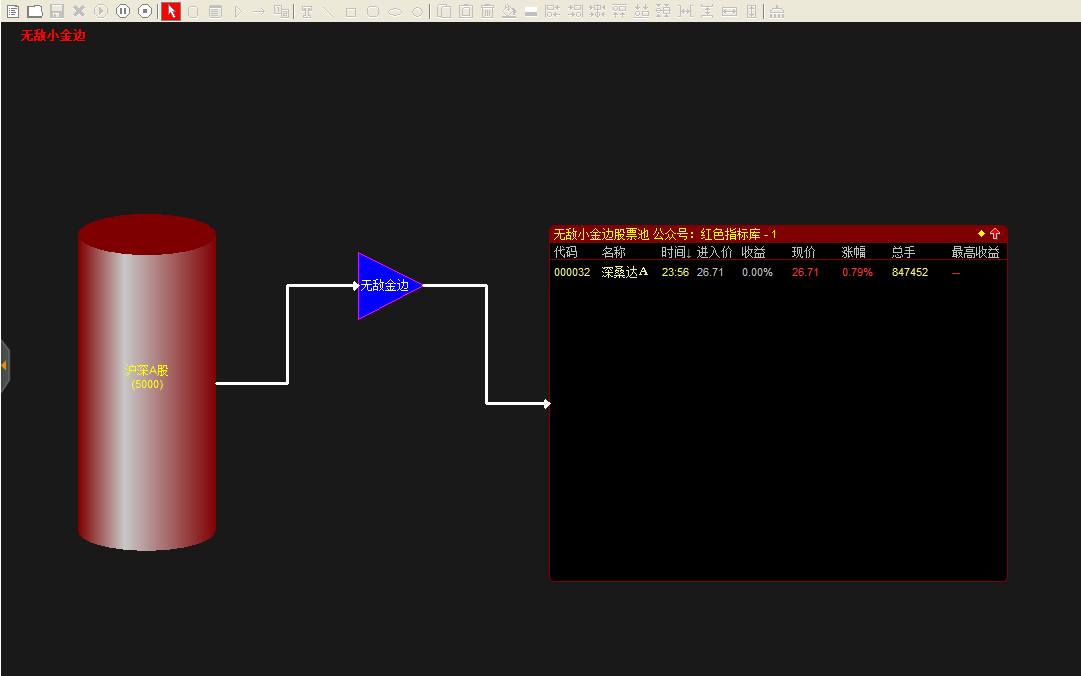Screen dimensions: 1081x676
Task: Toggle pause for the running strategy
Action: tap(122, 11)
